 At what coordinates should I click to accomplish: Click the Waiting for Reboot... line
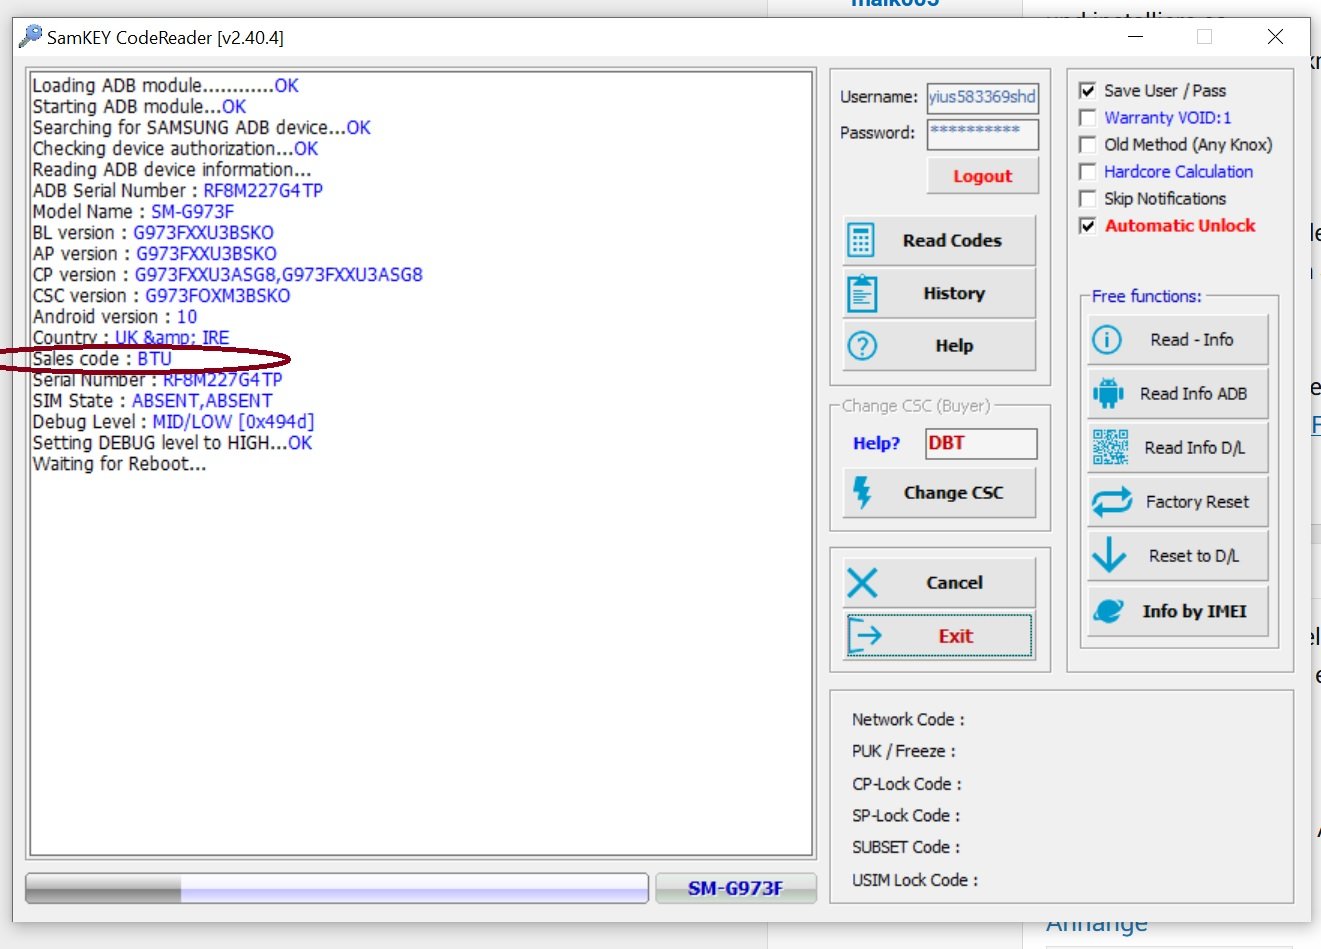119,464
